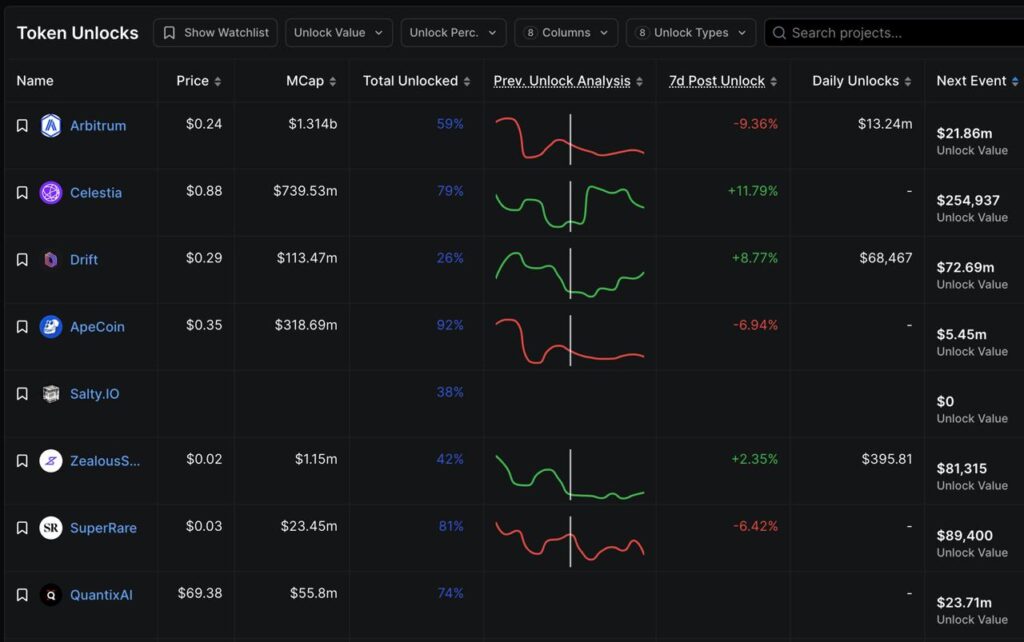Viewport: 1024px width, 642px height.
Task: Expand the Unlock Perc. dropdown
Action: 453,33
